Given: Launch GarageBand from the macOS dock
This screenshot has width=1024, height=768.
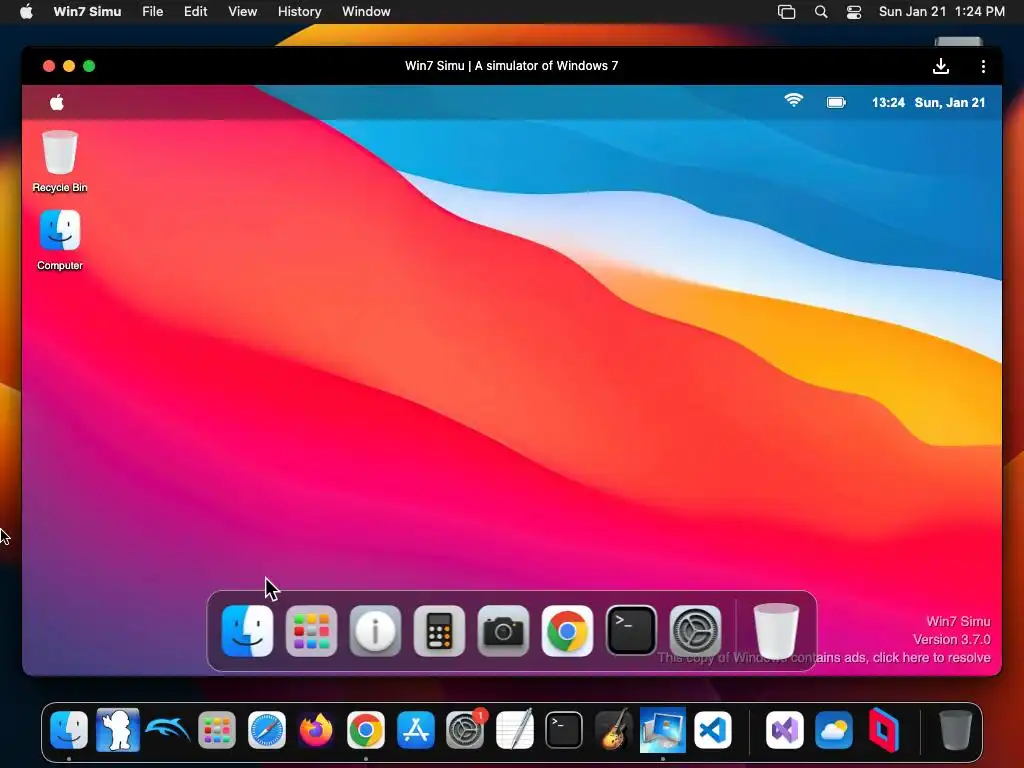Looking at the screenshot, I should click(614, 730).
